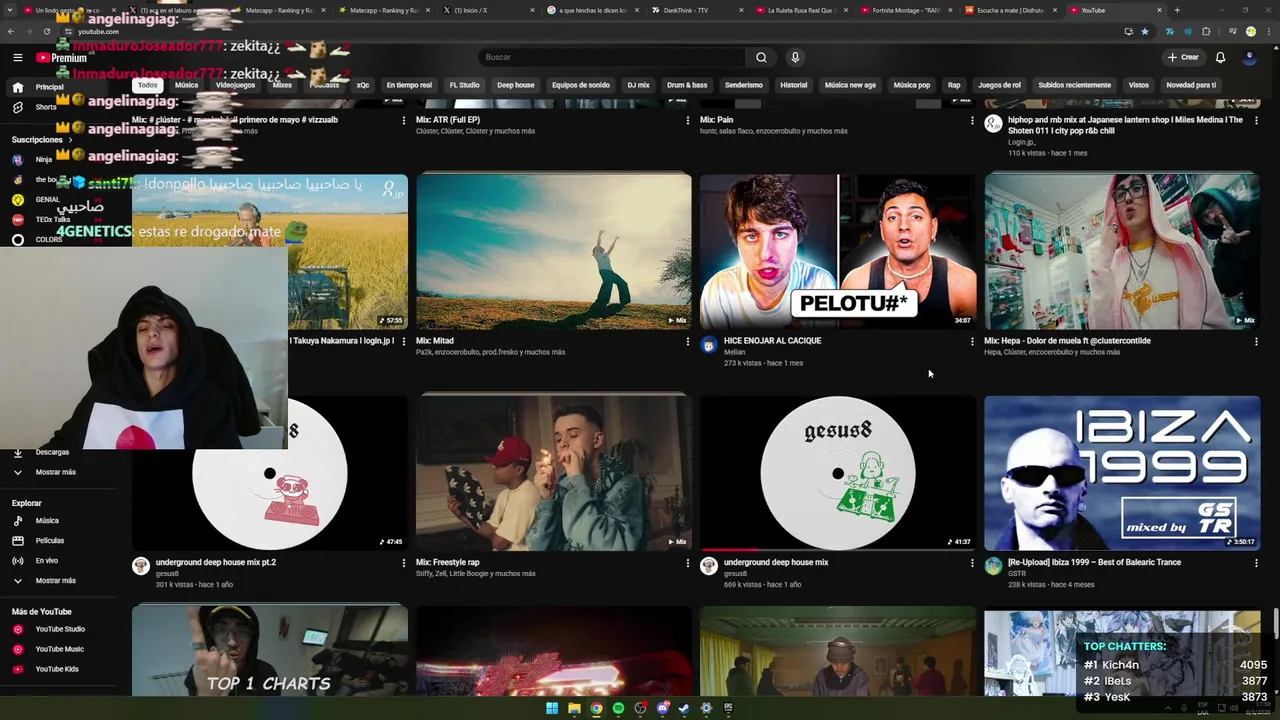Select the Música new age chip
Viewport: 1280px width, 720px height.
(x=850, y=85)
